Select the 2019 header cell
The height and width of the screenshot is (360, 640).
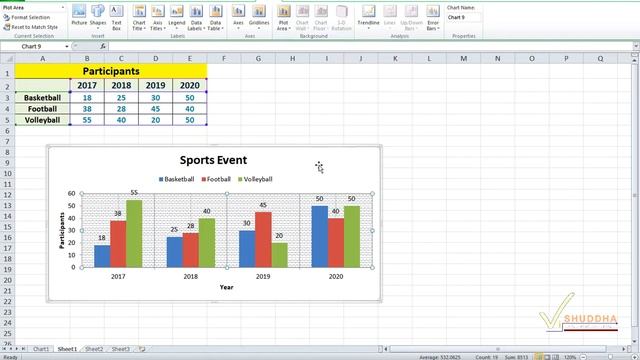pos(156,85)
